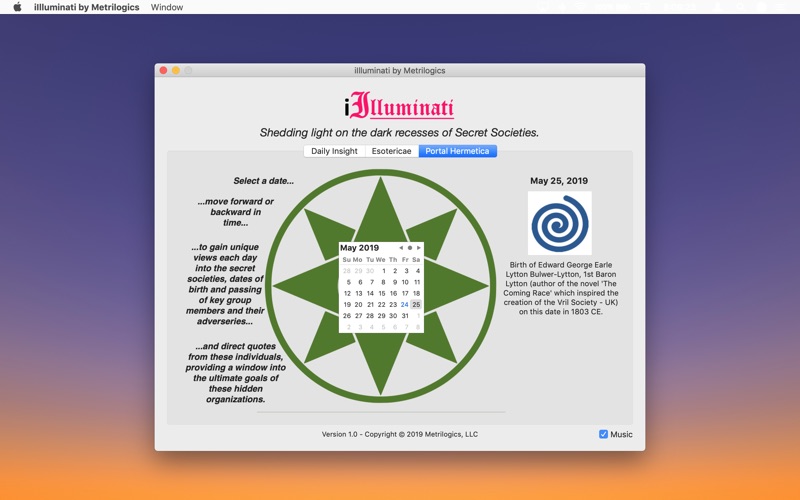Click the 'Select a date...' instruction text
This screenshot has width=800, height=500.
tap(263, 181)
